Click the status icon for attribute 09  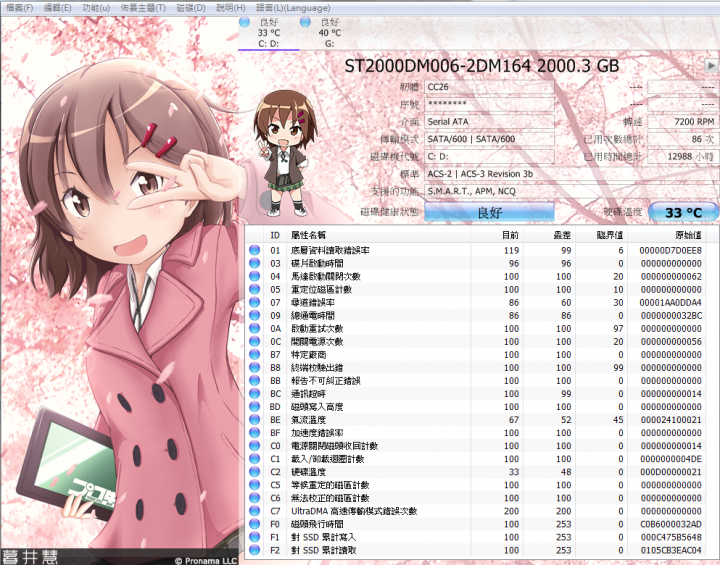254,316
